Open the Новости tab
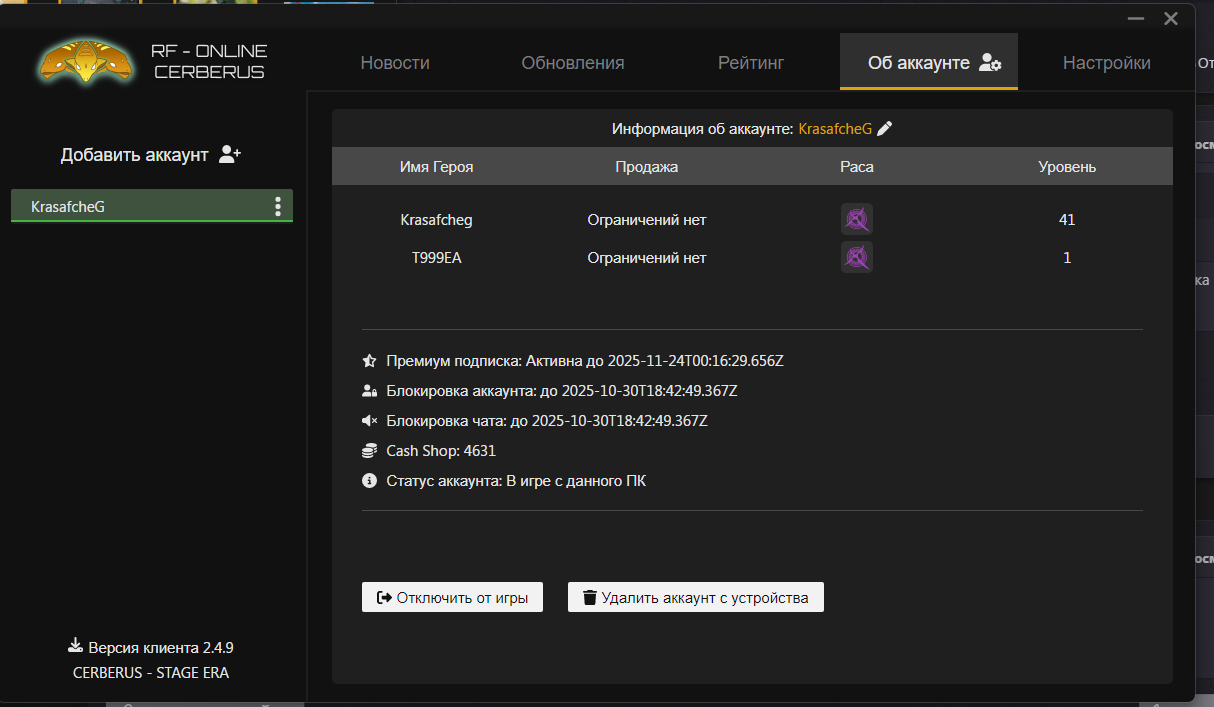 395,63
